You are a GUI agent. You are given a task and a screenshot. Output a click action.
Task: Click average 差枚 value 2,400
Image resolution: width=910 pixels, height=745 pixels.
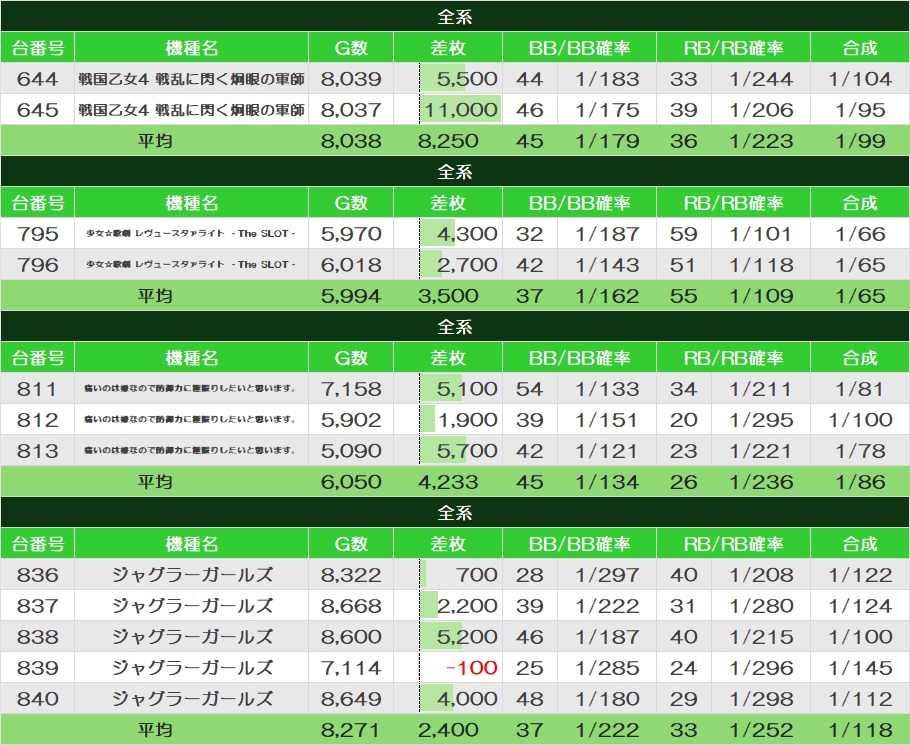pos(448,730)
